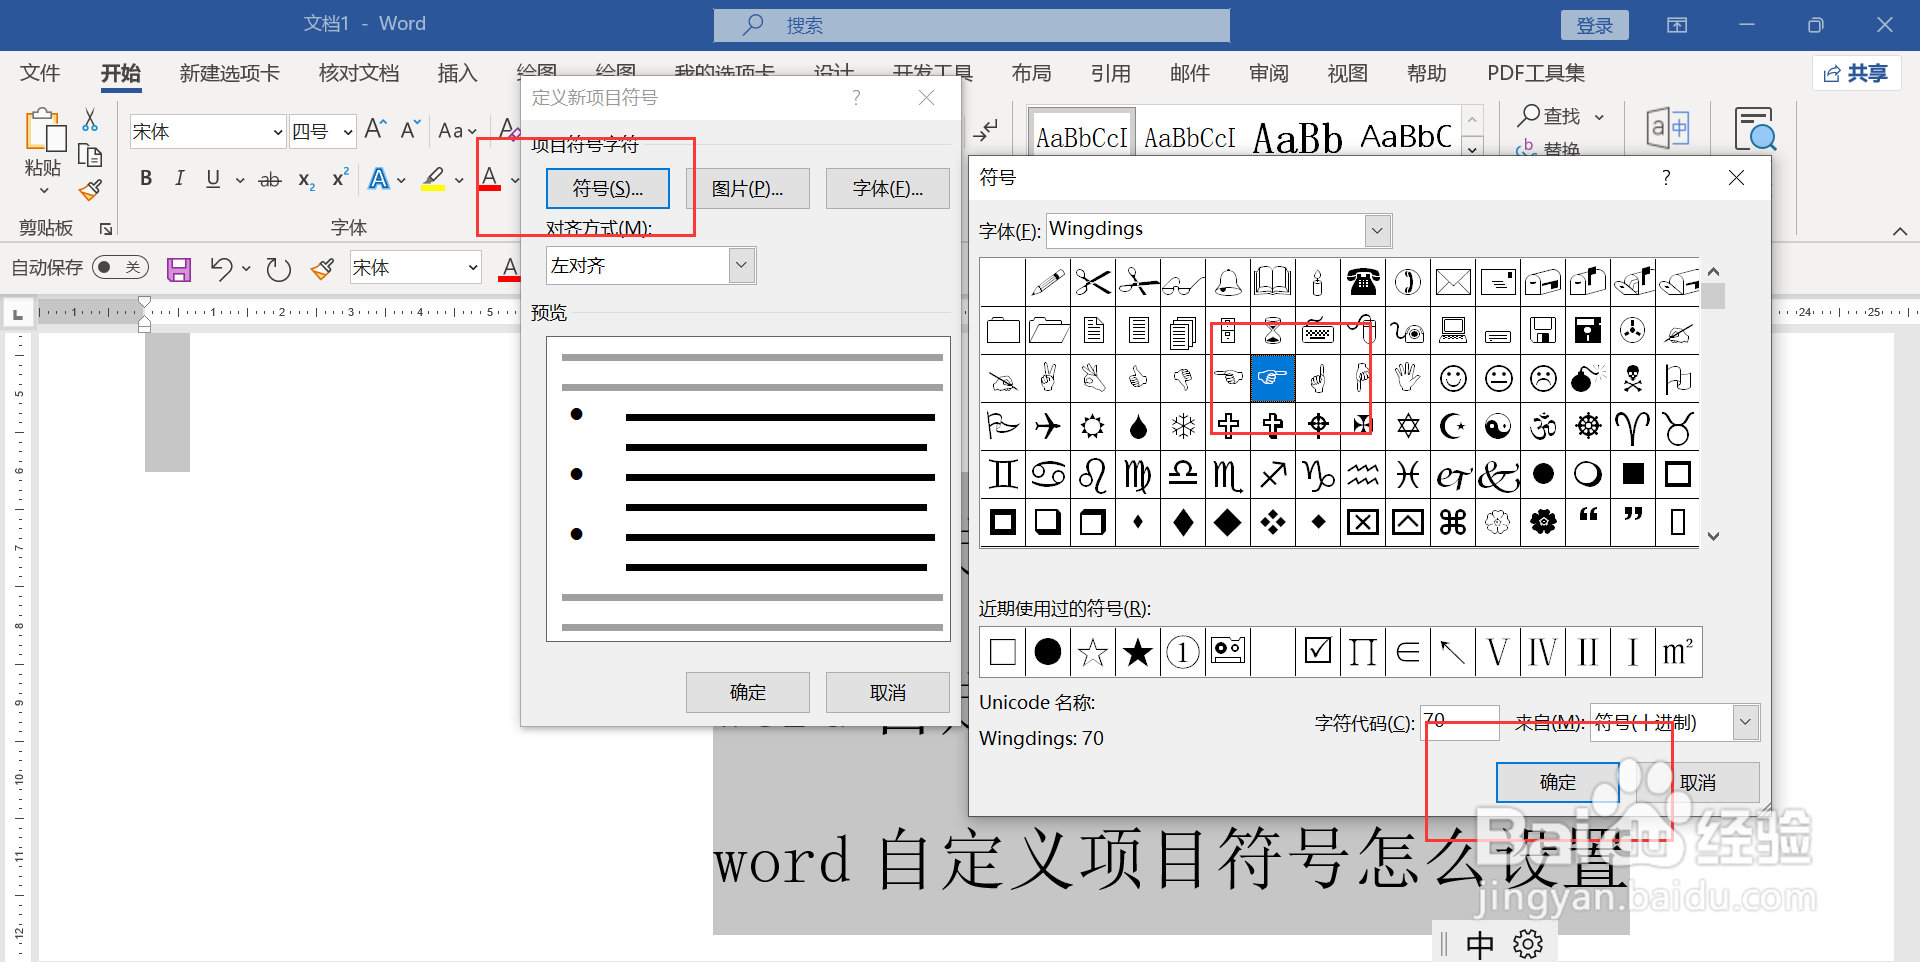Image resolution: width=1920 pixels, height=962 pixels.
Task: Click the Save icon in quick access toolbar
Action: (x=179, y=269)
